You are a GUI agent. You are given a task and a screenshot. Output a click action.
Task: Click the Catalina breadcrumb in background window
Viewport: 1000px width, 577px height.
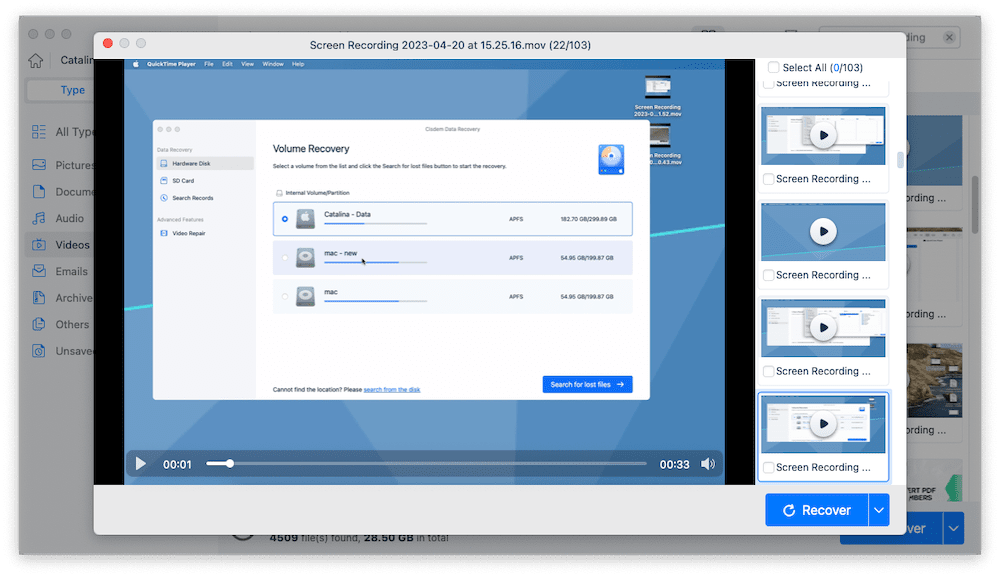click(77, 60)
